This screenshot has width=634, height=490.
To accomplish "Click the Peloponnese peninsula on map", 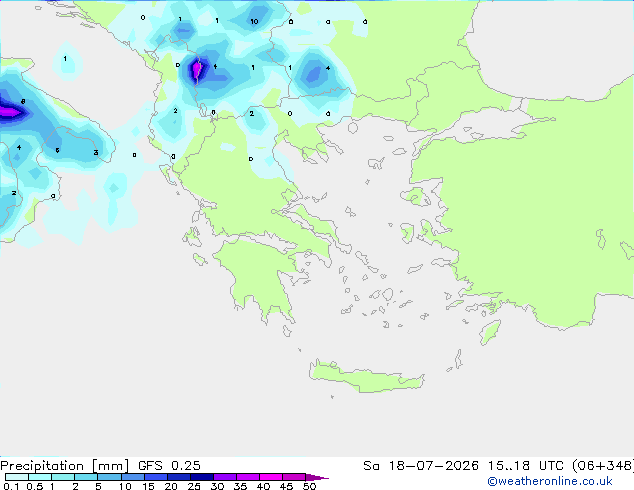I will [x=259, y=275].
